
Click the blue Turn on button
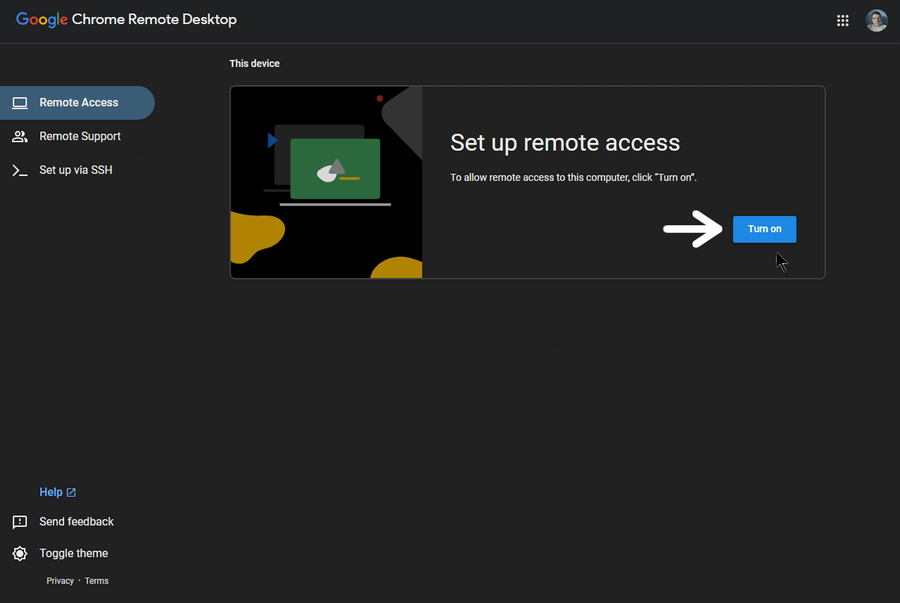click(x=764, y=229)
